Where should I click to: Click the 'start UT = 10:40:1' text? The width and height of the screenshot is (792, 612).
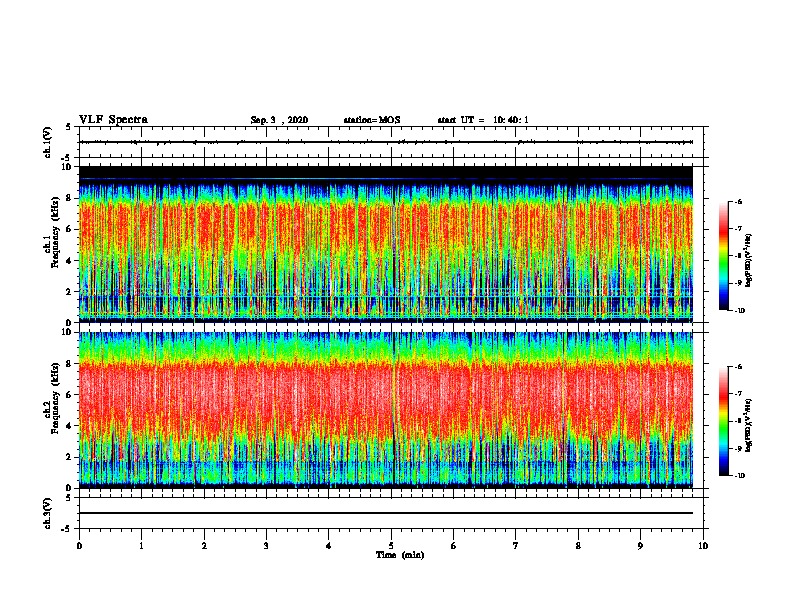483,120
